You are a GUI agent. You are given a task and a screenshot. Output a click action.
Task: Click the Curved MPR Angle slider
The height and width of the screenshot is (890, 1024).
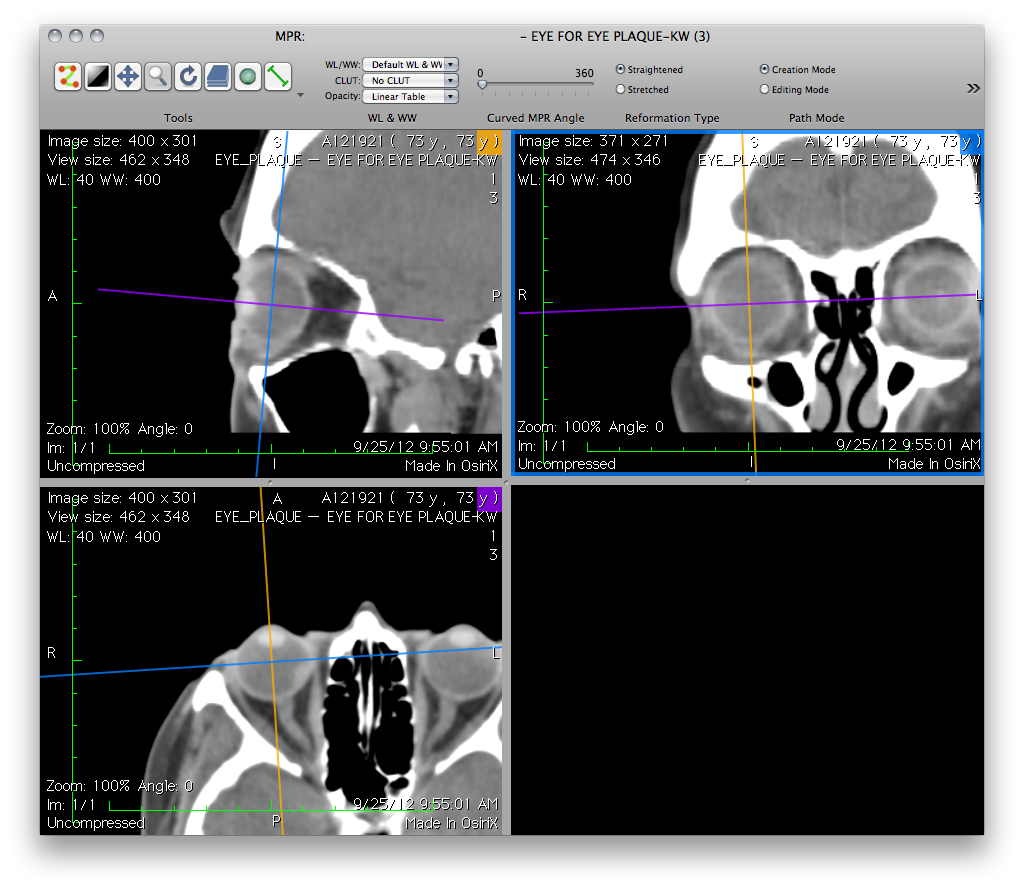[536, 85]
